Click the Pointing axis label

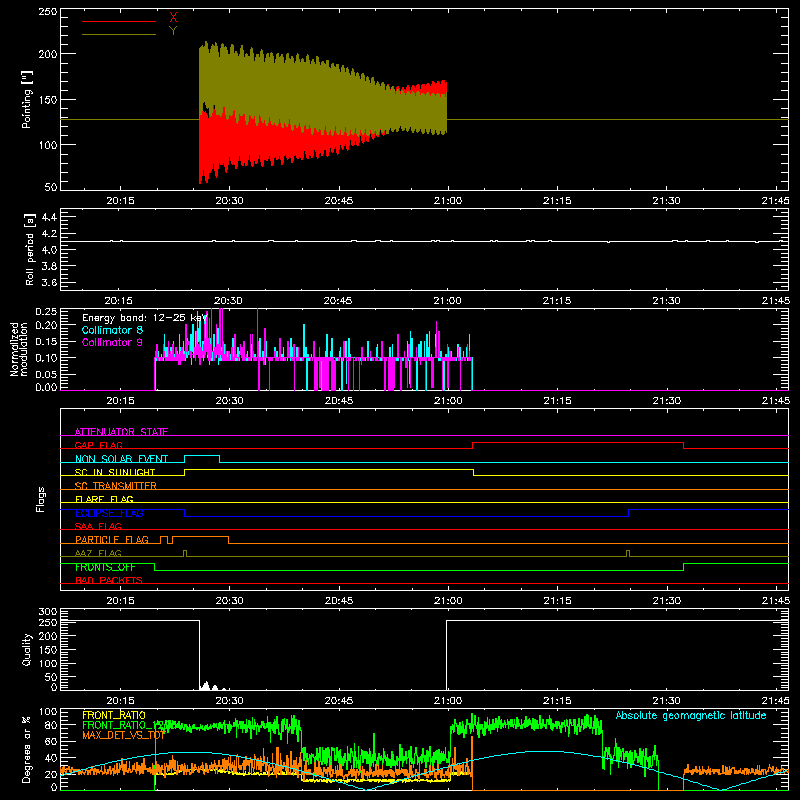click(x=27, y=99)
